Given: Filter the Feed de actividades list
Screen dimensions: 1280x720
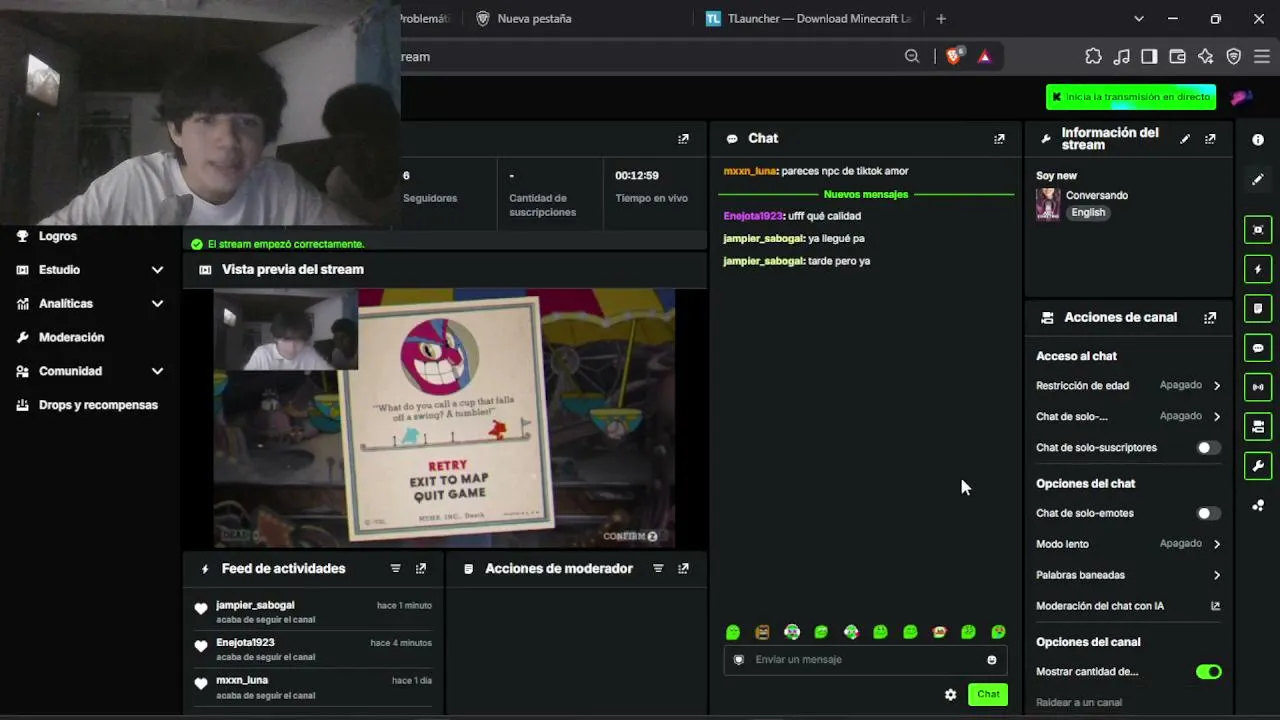Looking at the screenshot, I should point(395,568).
